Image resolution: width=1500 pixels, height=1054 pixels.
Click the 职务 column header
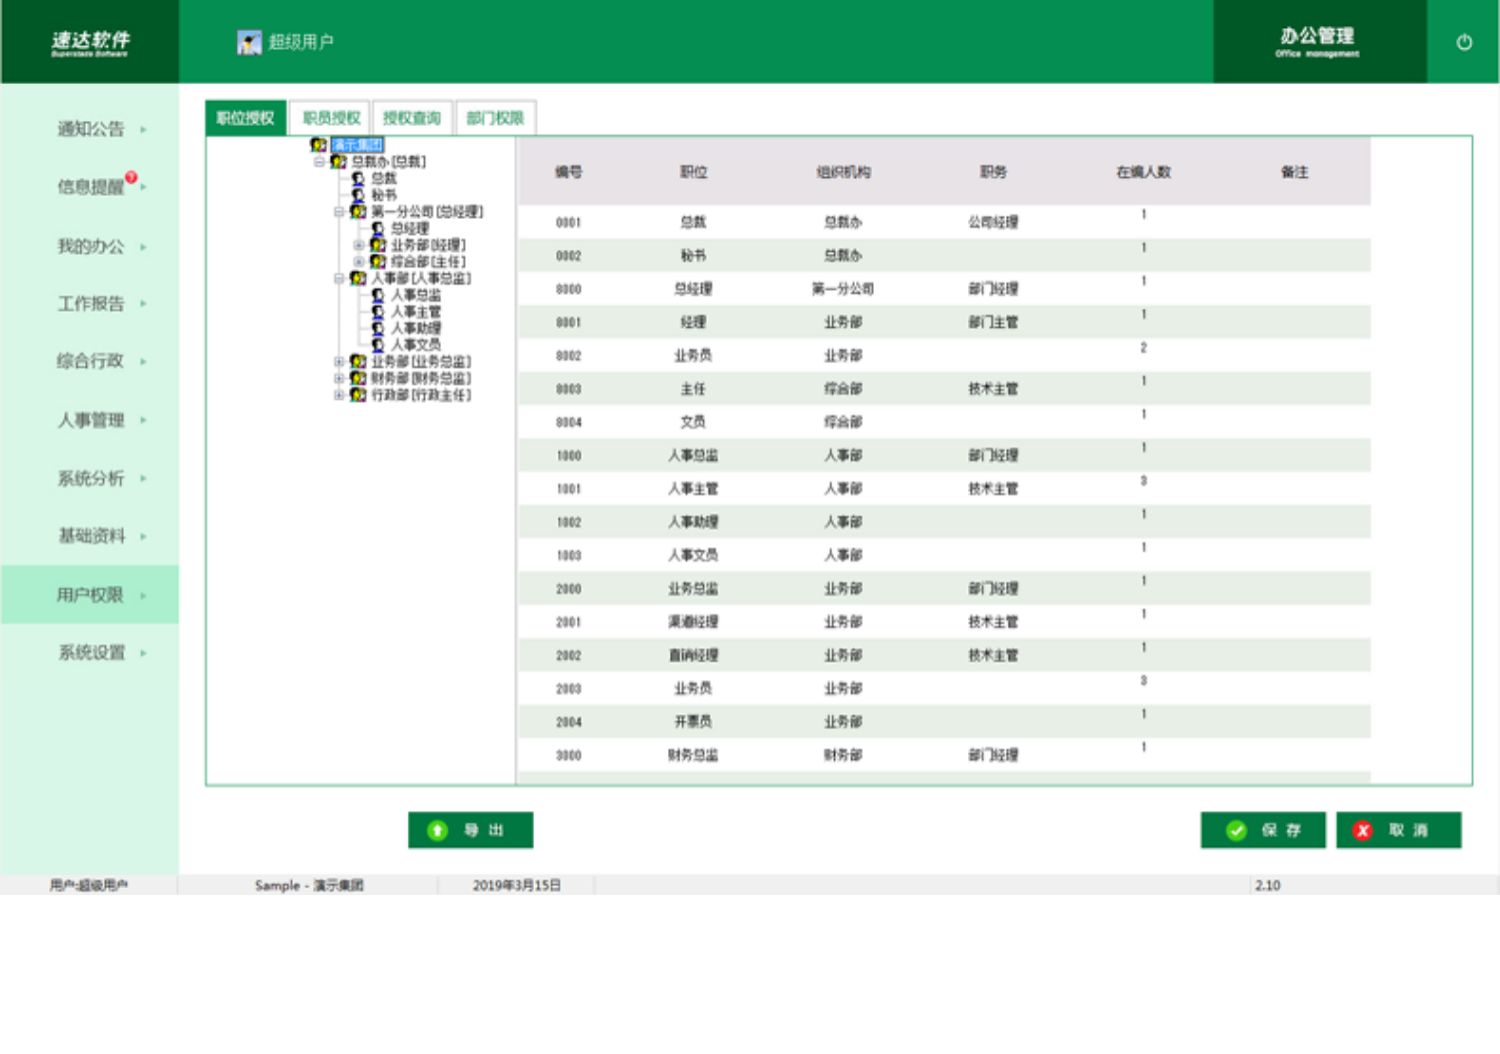tap(993, 172)
